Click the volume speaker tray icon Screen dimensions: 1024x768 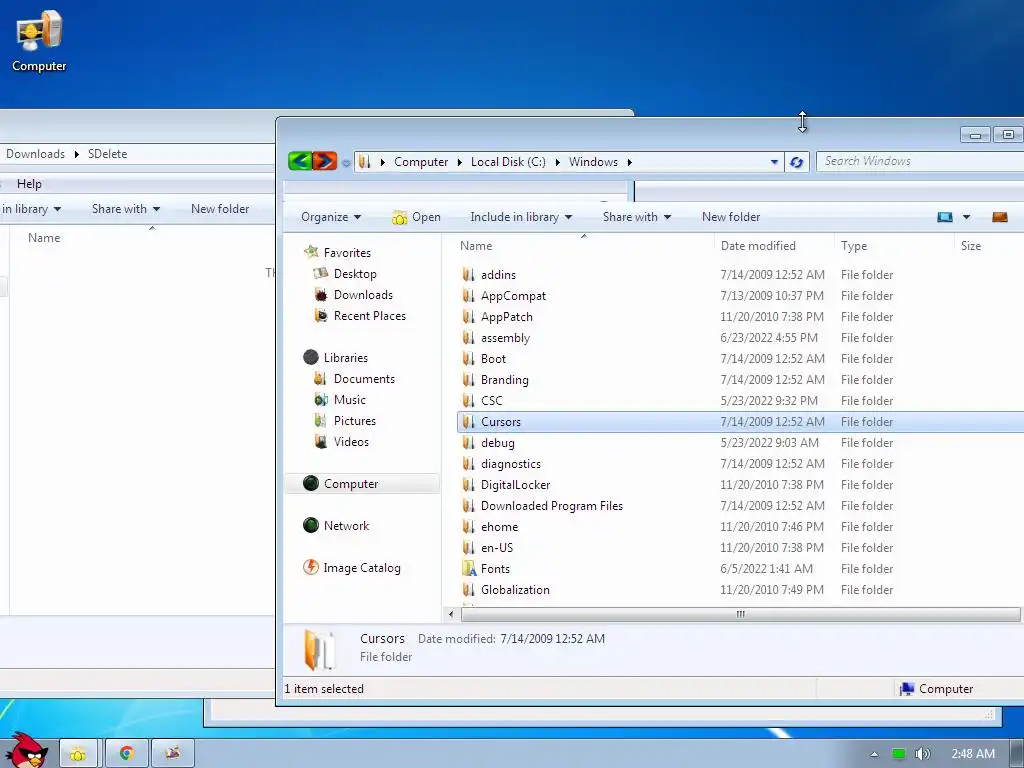[x=922, y=754]
